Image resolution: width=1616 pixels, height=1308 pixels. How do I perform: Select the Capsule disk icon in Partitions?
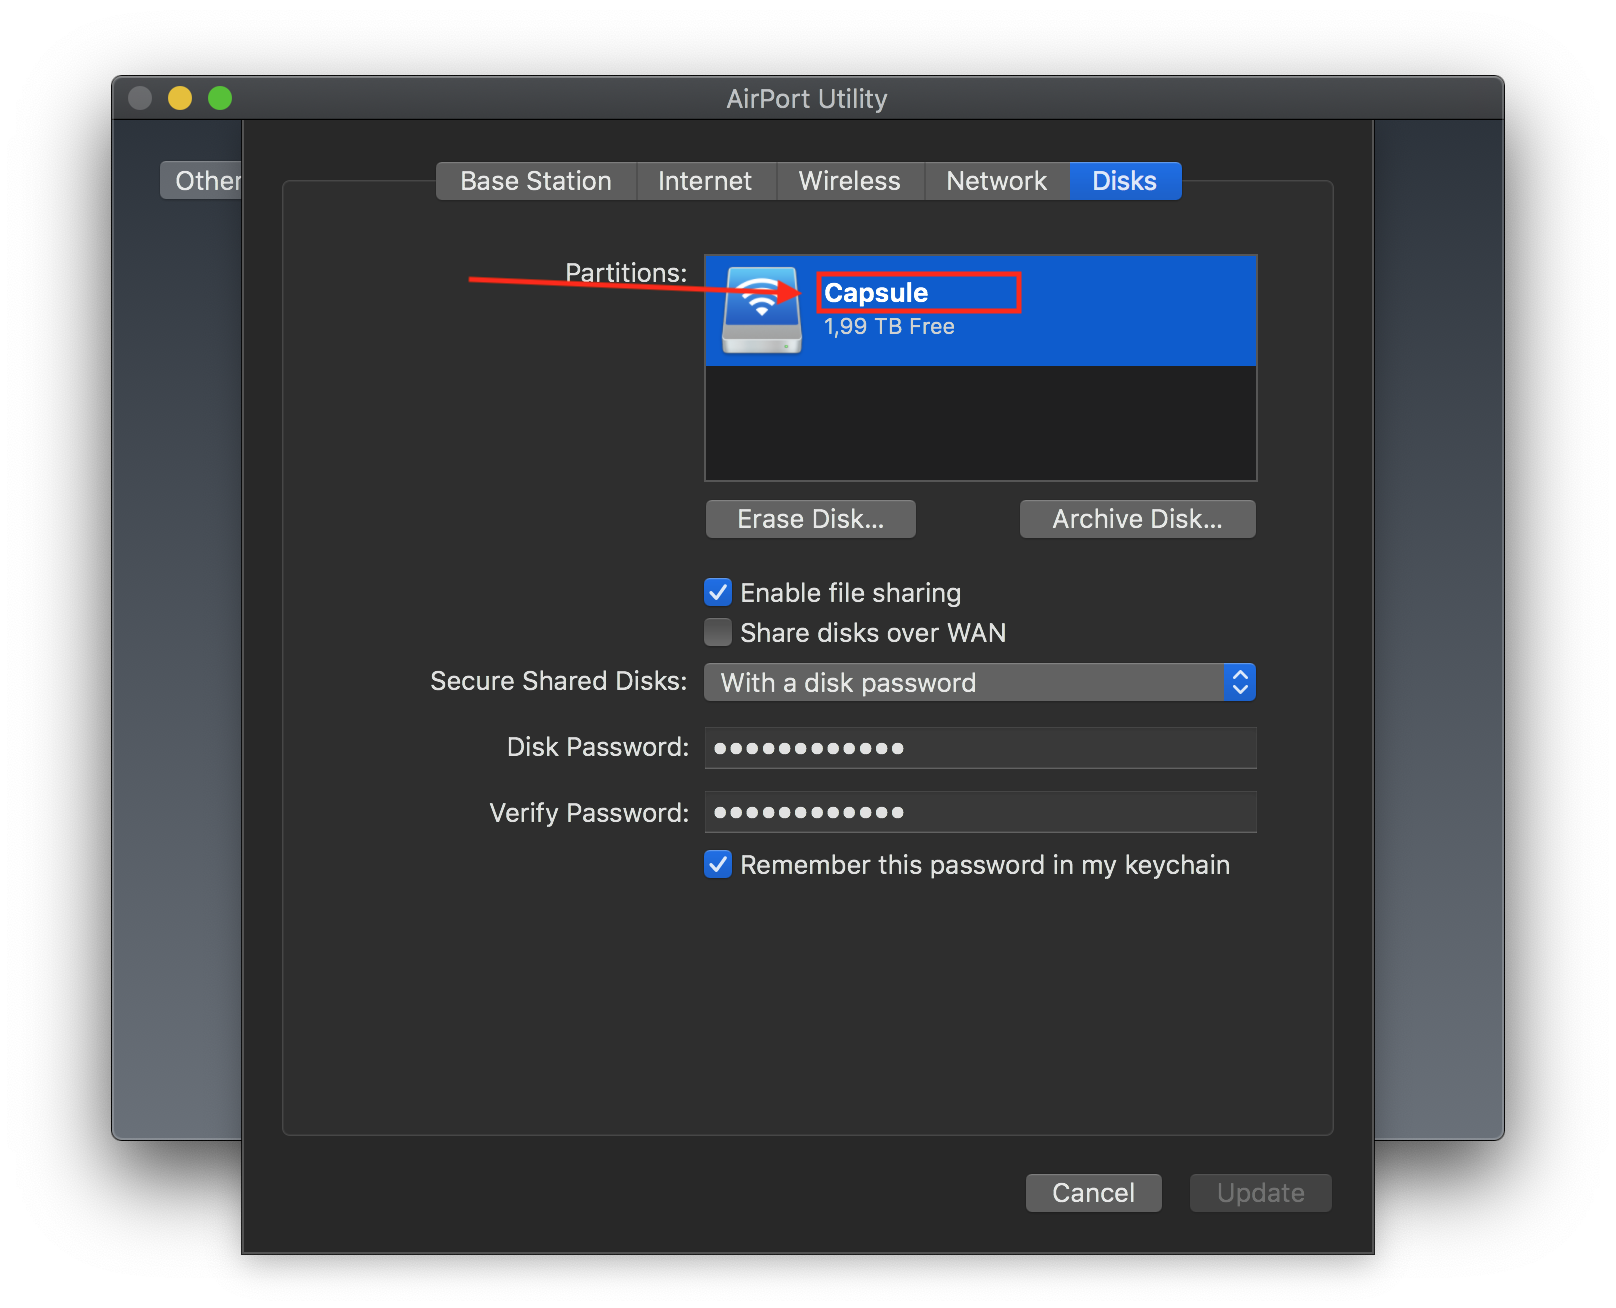coord(762,310)
